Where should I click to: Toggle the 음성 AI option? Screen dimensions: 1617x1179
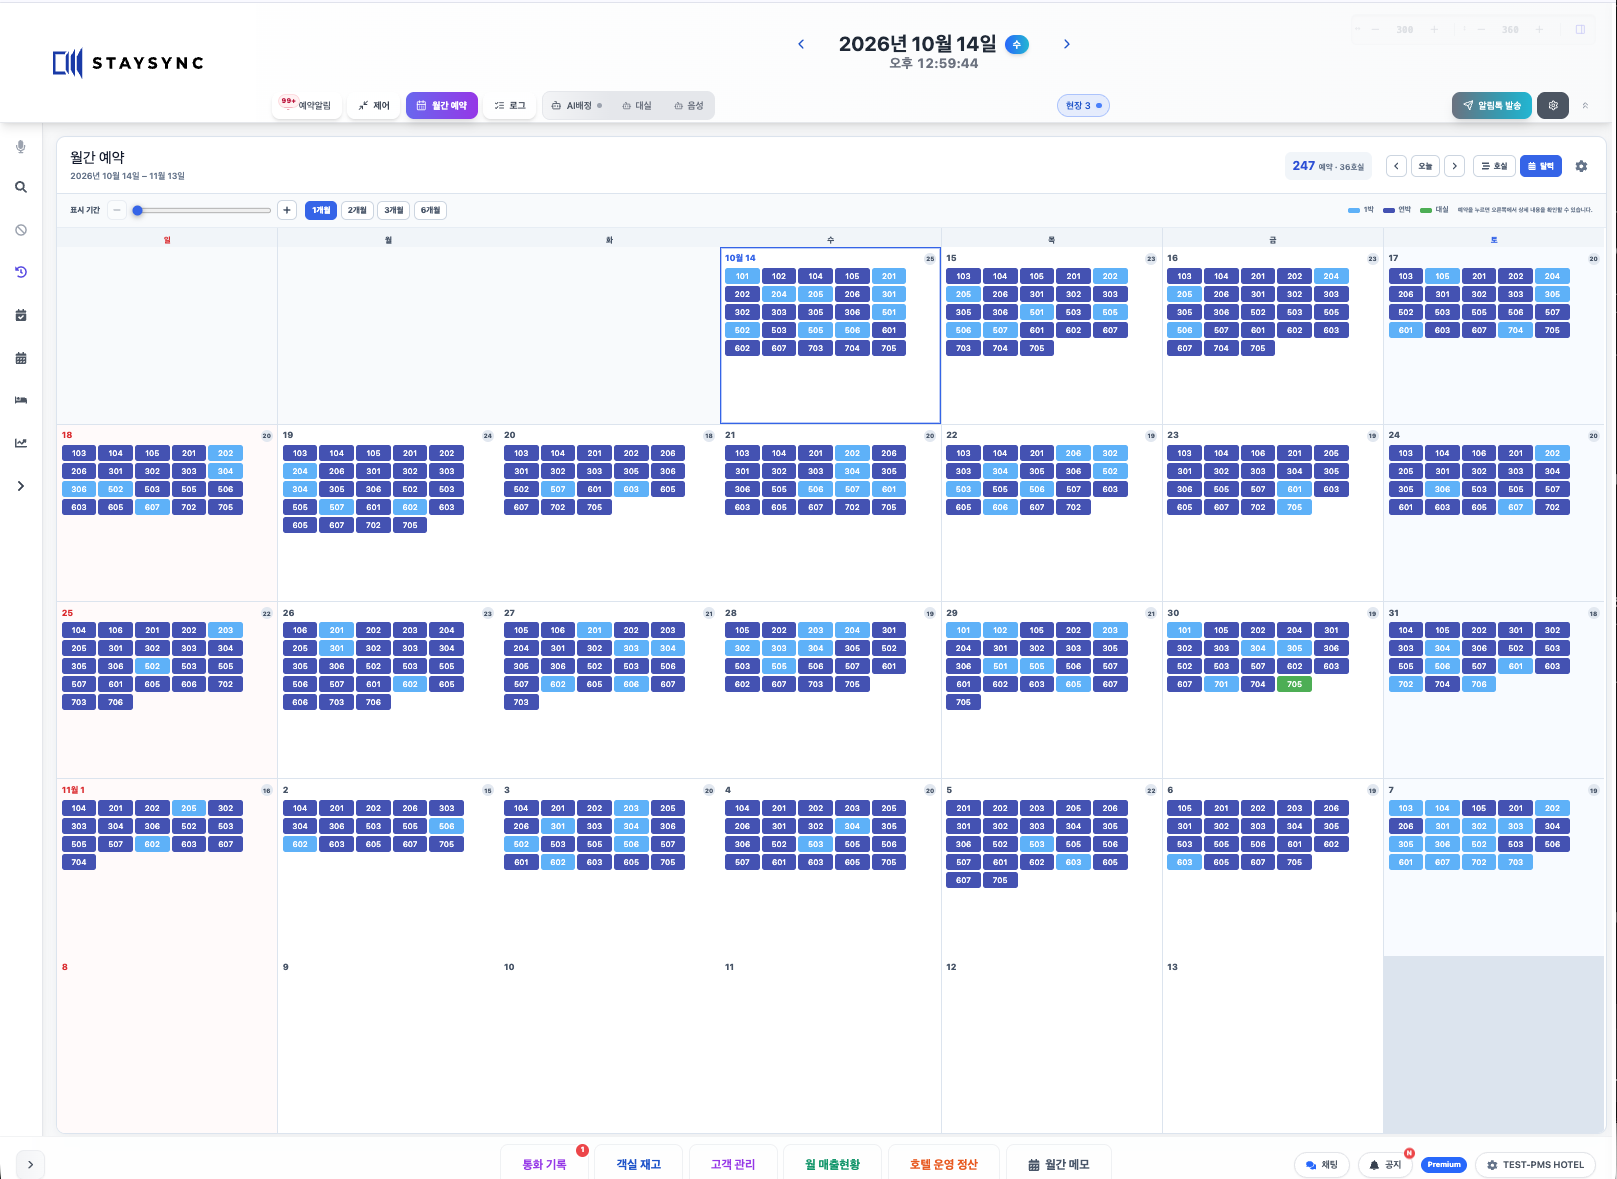click(689, 105)
